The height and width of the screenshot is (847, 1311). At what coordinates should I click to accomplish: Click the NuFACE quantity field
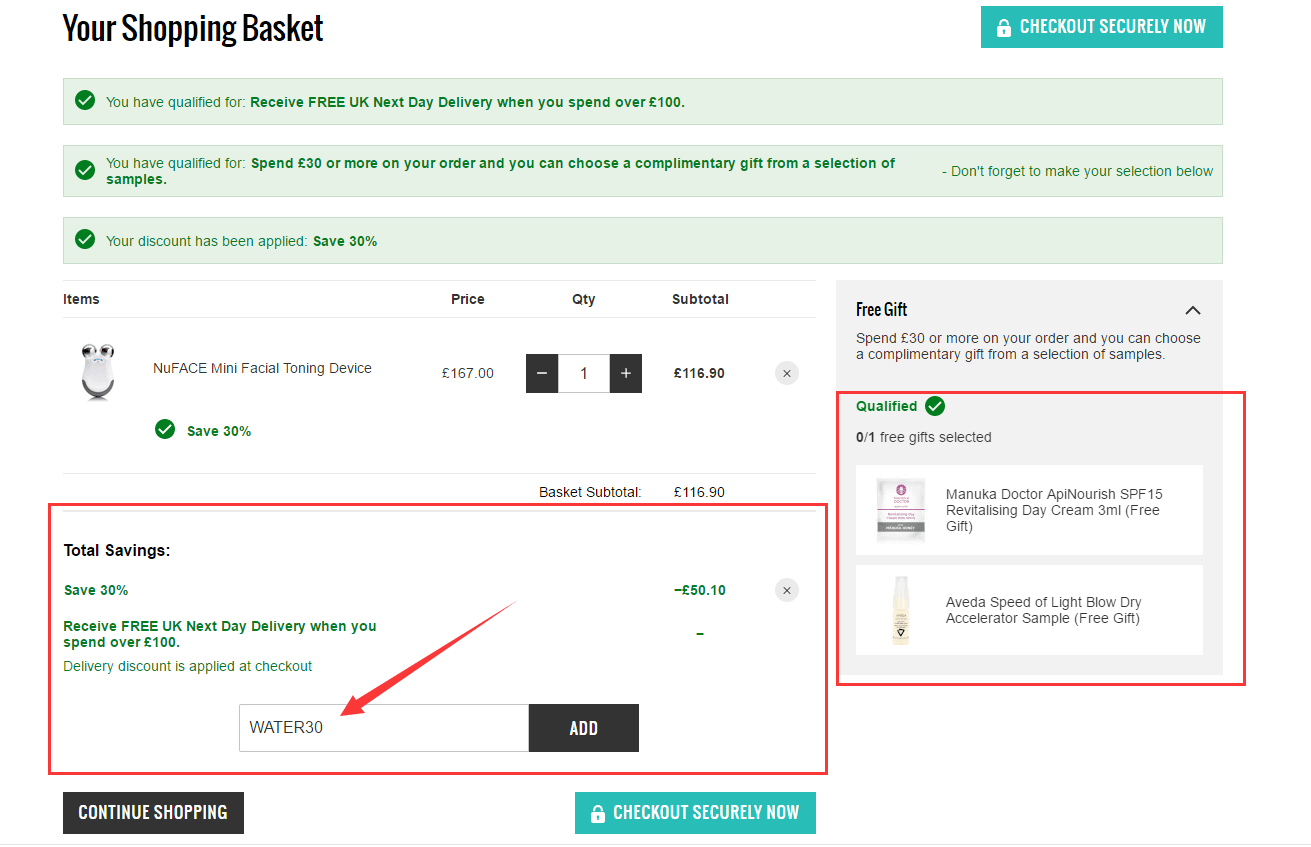coord(584,373)
